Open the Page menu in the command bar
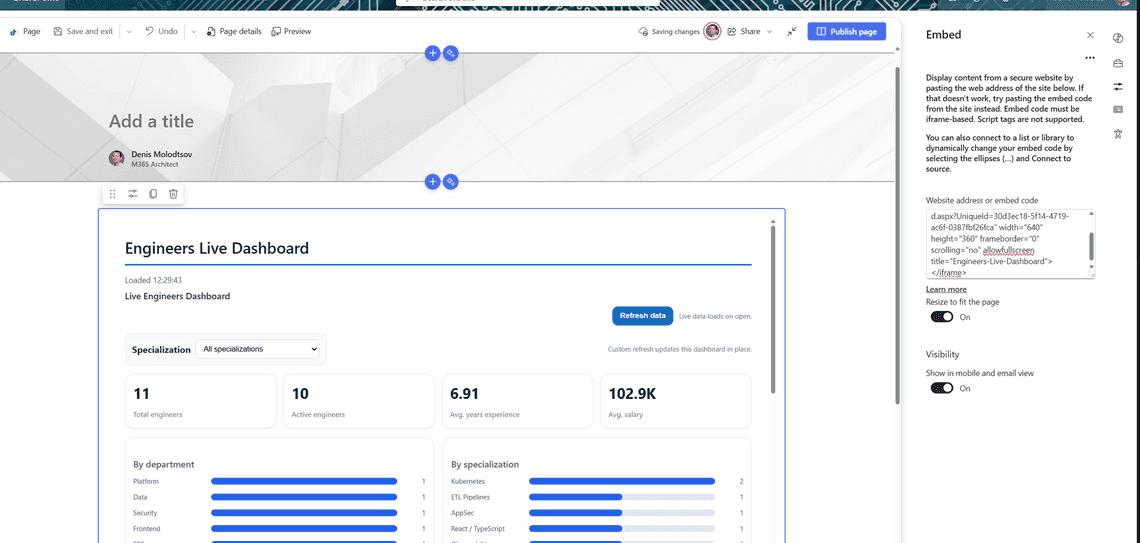Image resolution: width=1140 pixels, height=543 pixels. tap(25, 31)
